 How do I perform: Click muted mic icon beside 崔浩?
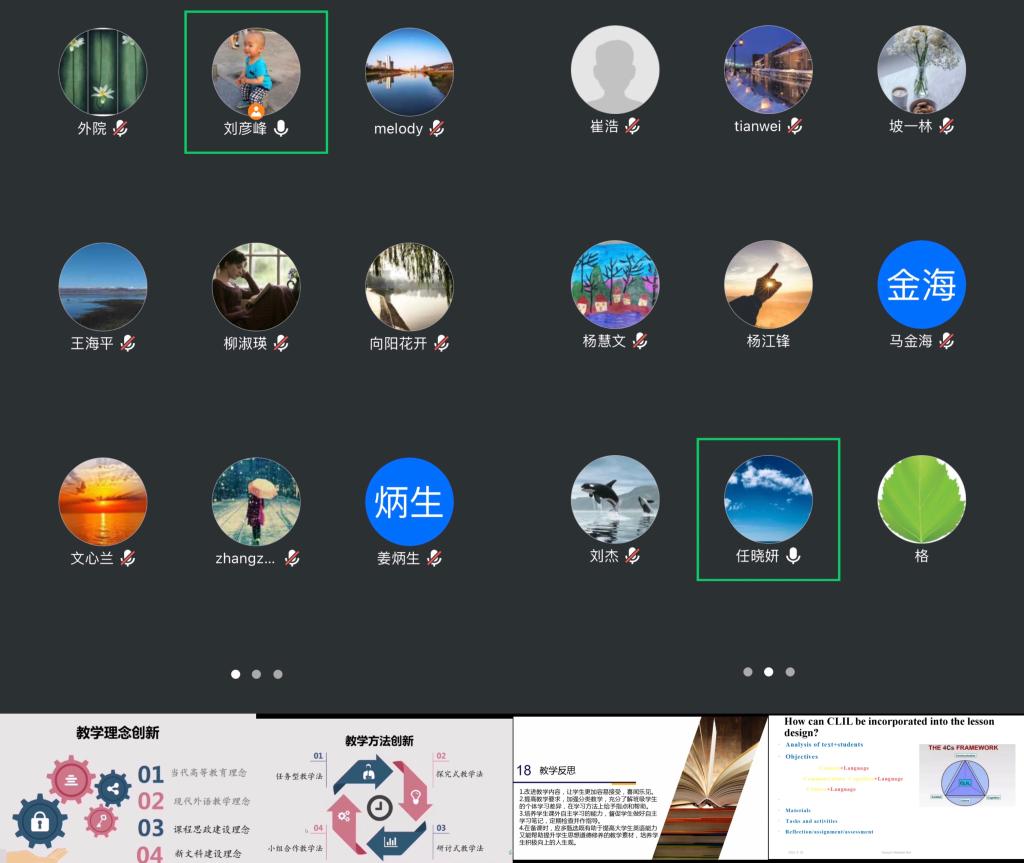[x=632, y=126]
